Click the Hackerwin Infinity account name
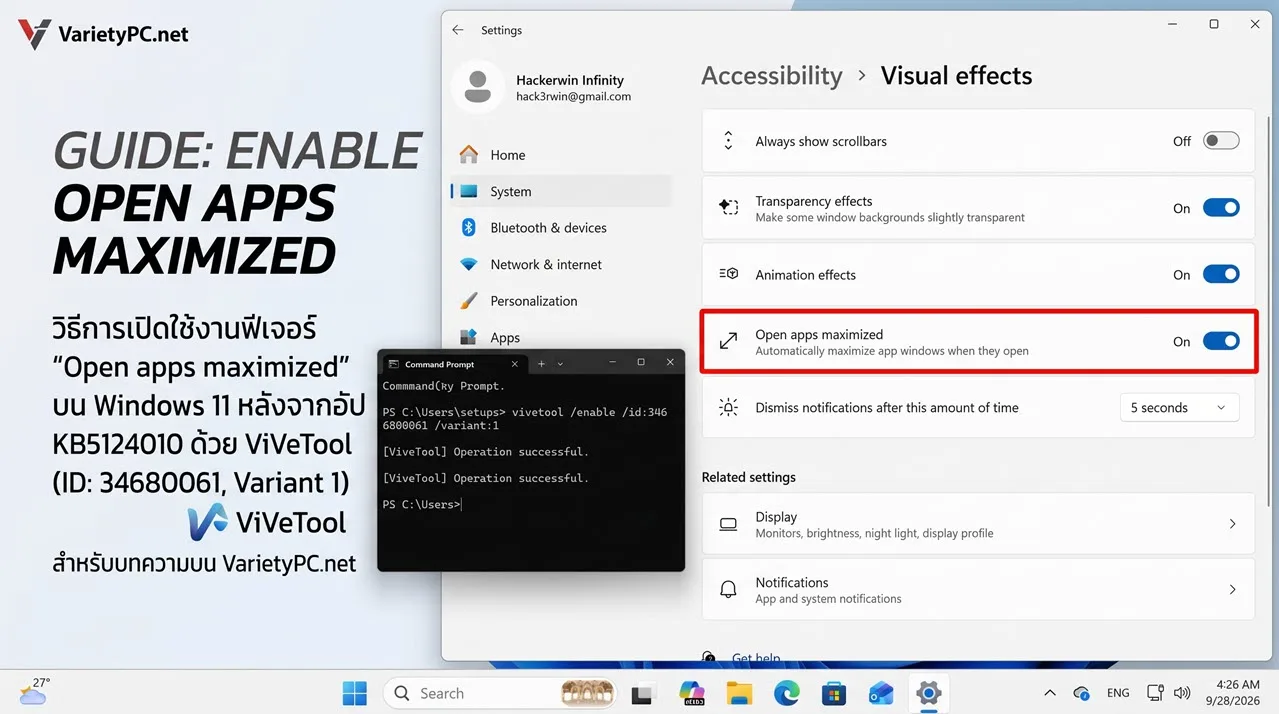Viewport: 1279px width, 714px height. (x=570, y=80)
